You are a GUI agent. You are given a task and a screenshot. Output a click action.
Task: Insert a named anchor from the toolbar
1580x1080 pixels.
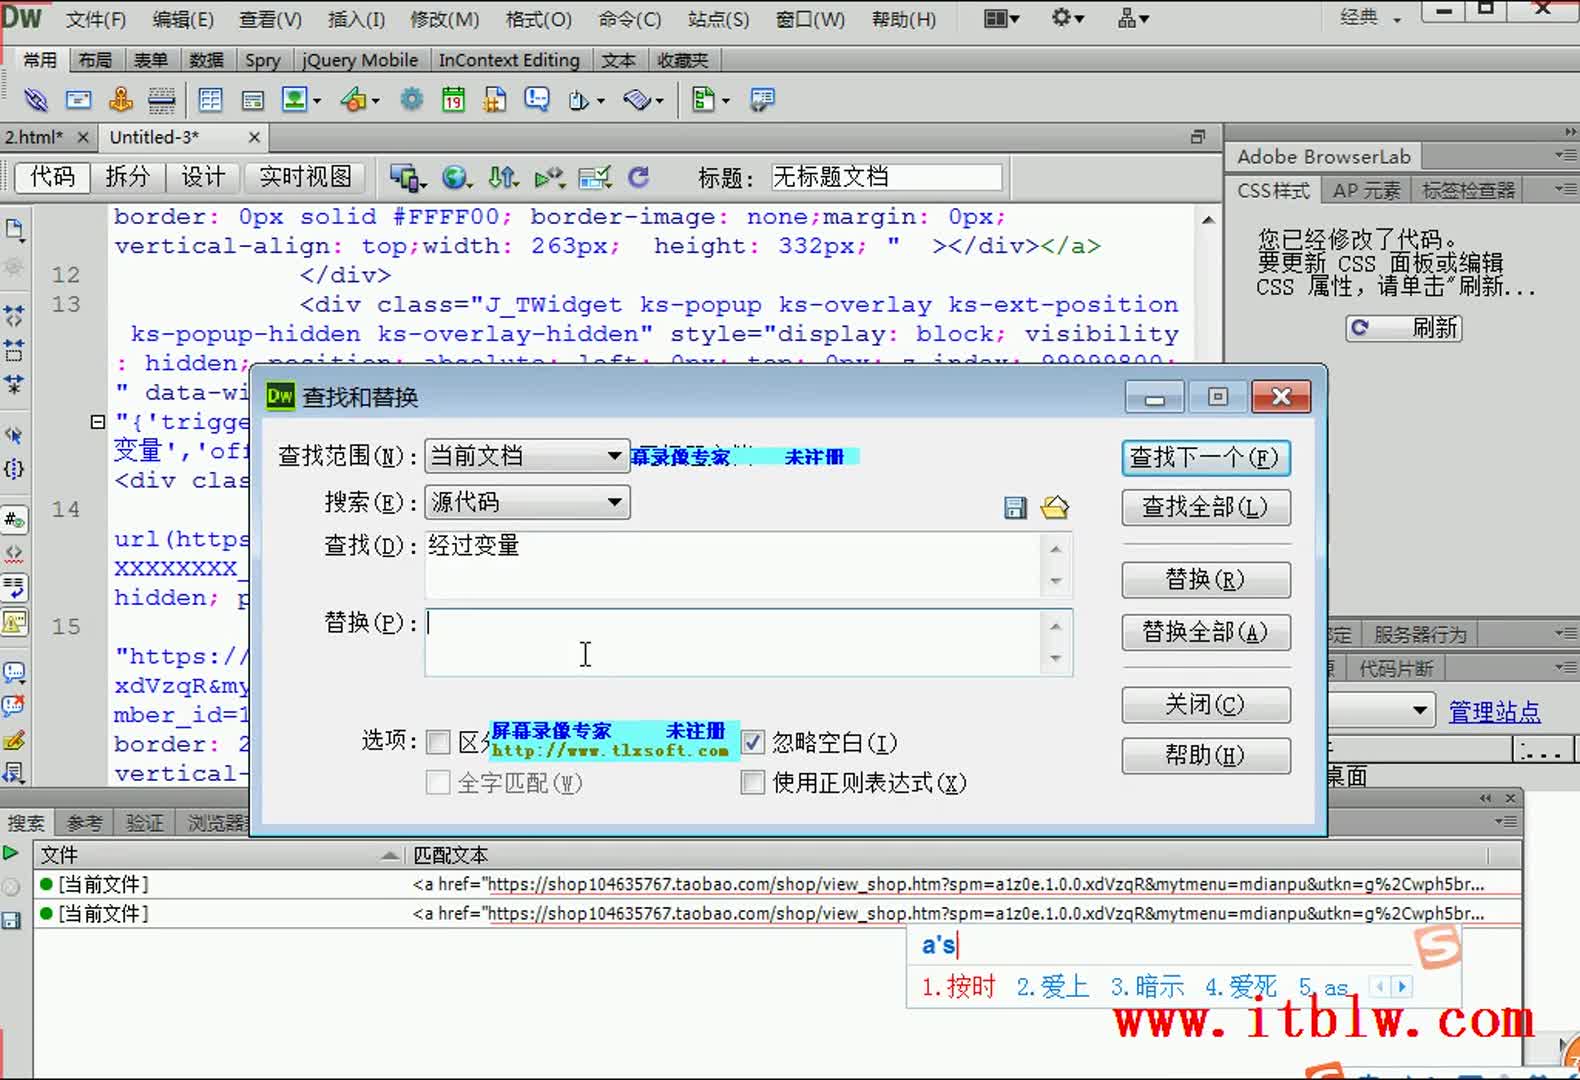(120, 100)
